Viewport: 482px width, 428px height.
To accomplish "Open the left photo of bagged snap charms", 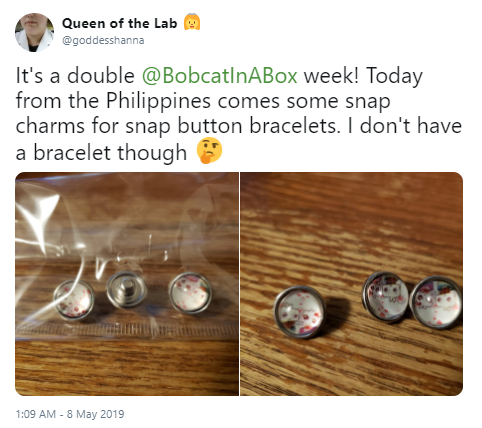I will (127, 284).
